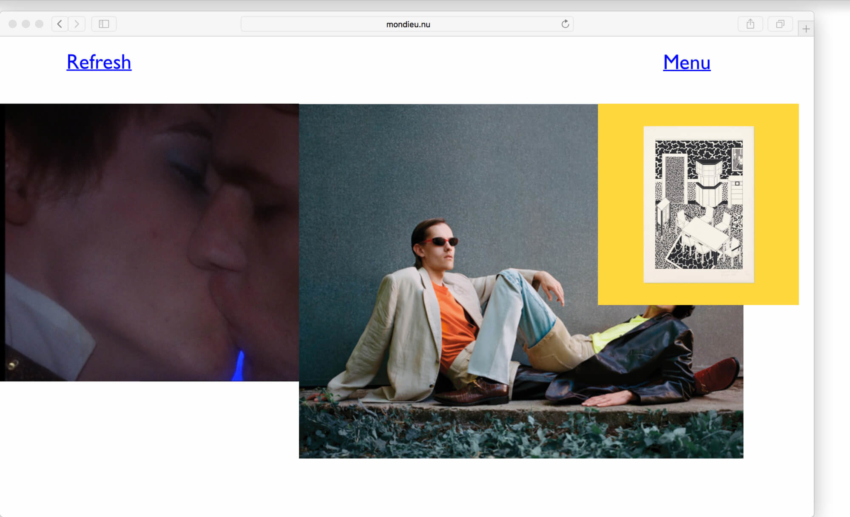Click the Safari back arrow button
850x517 pixels.
tap(60, 24)
